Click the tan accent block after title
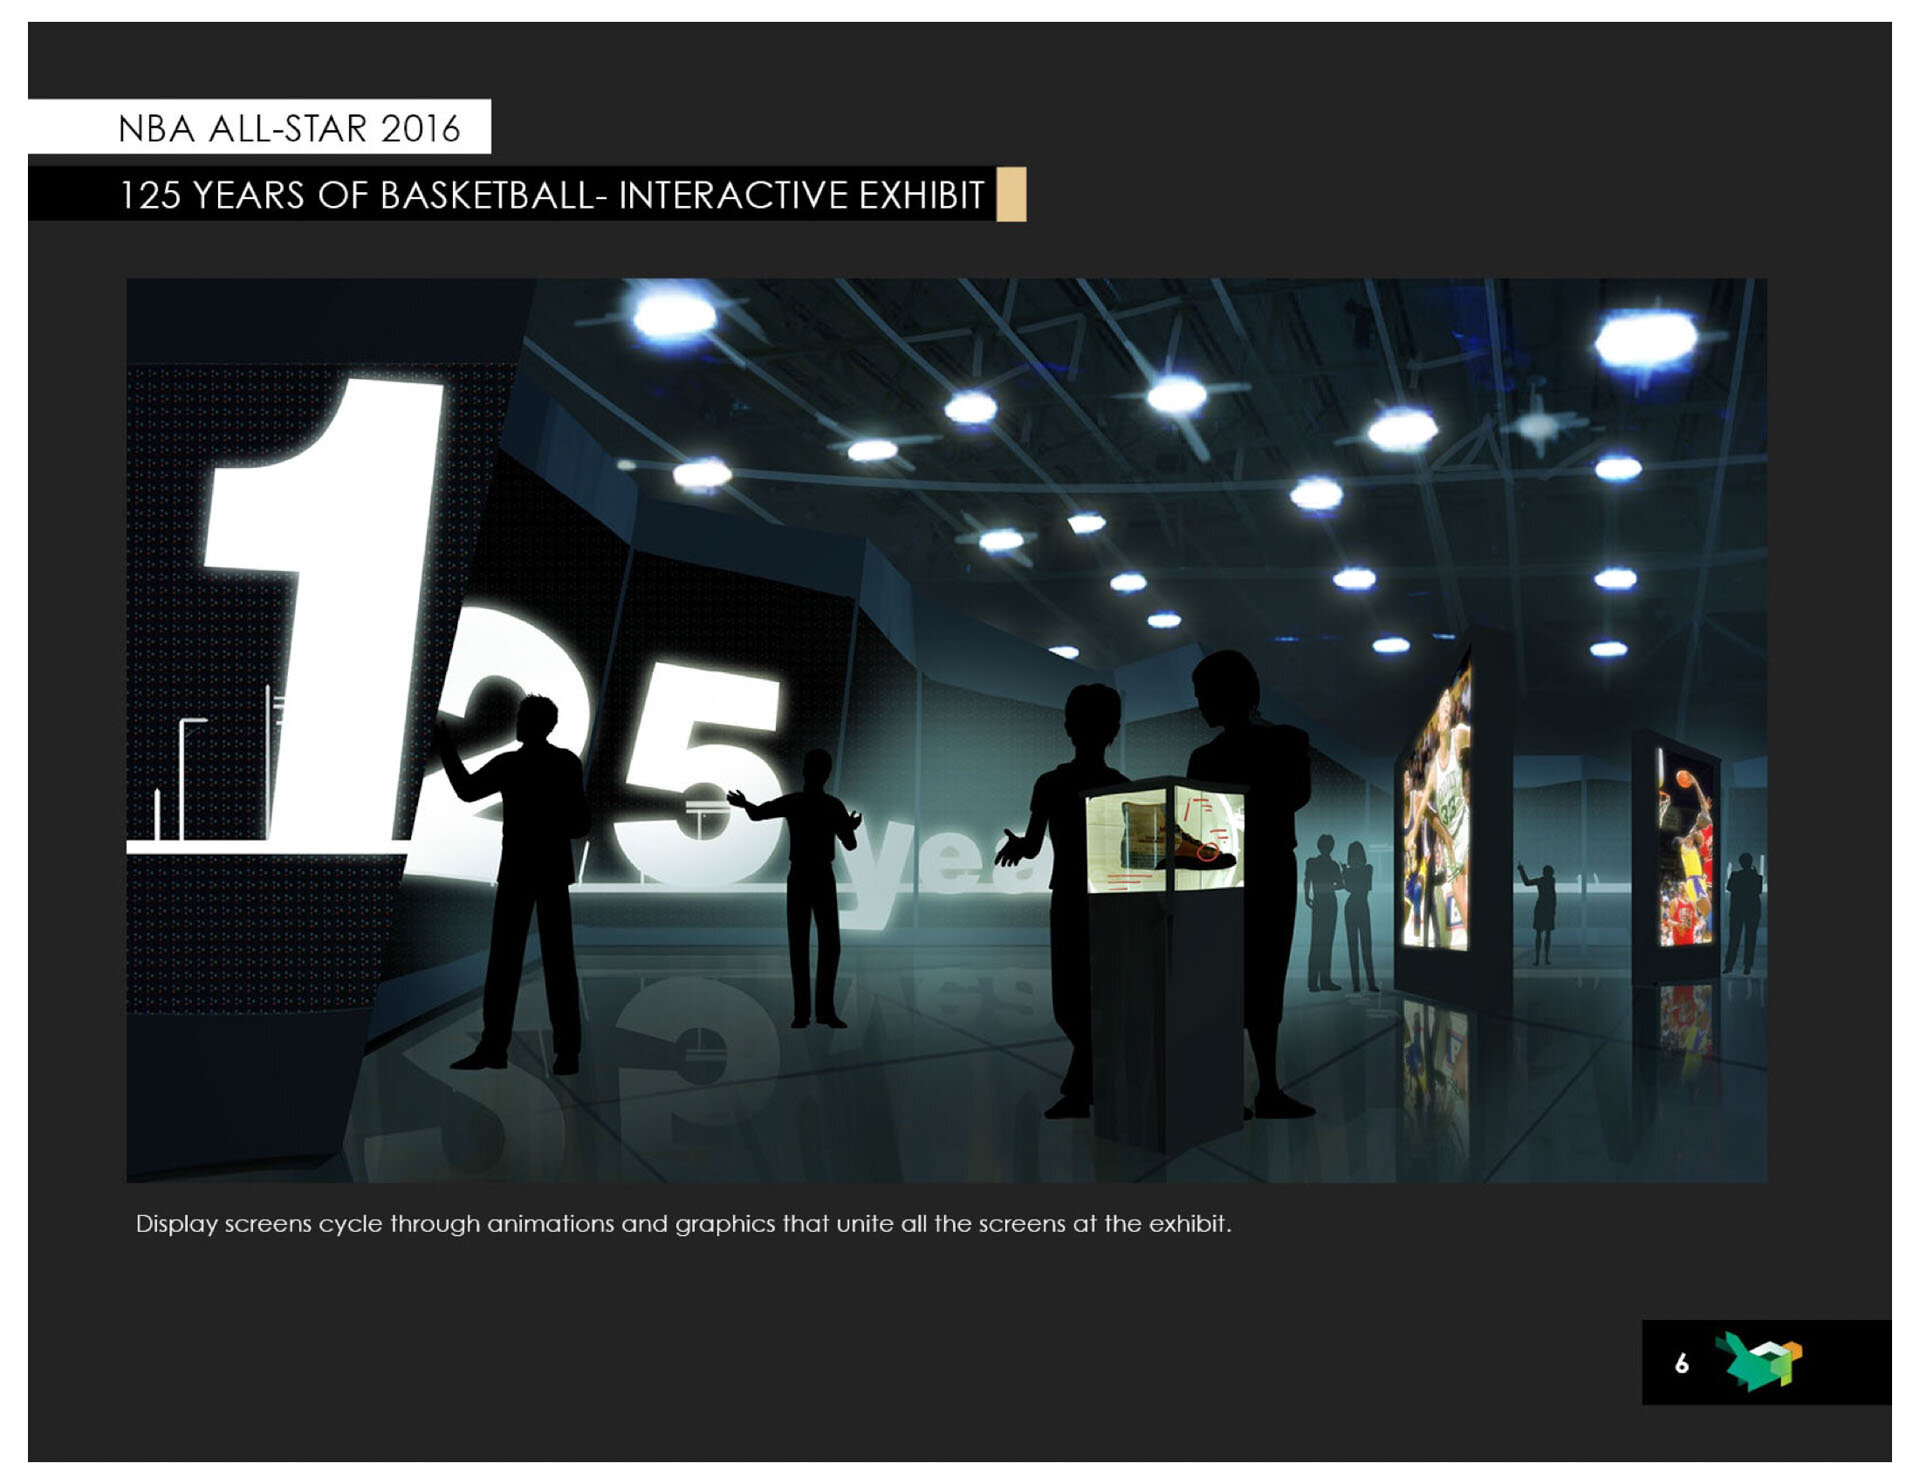The width and height of the screenshot is (1920, 1484). point(1012,194)
